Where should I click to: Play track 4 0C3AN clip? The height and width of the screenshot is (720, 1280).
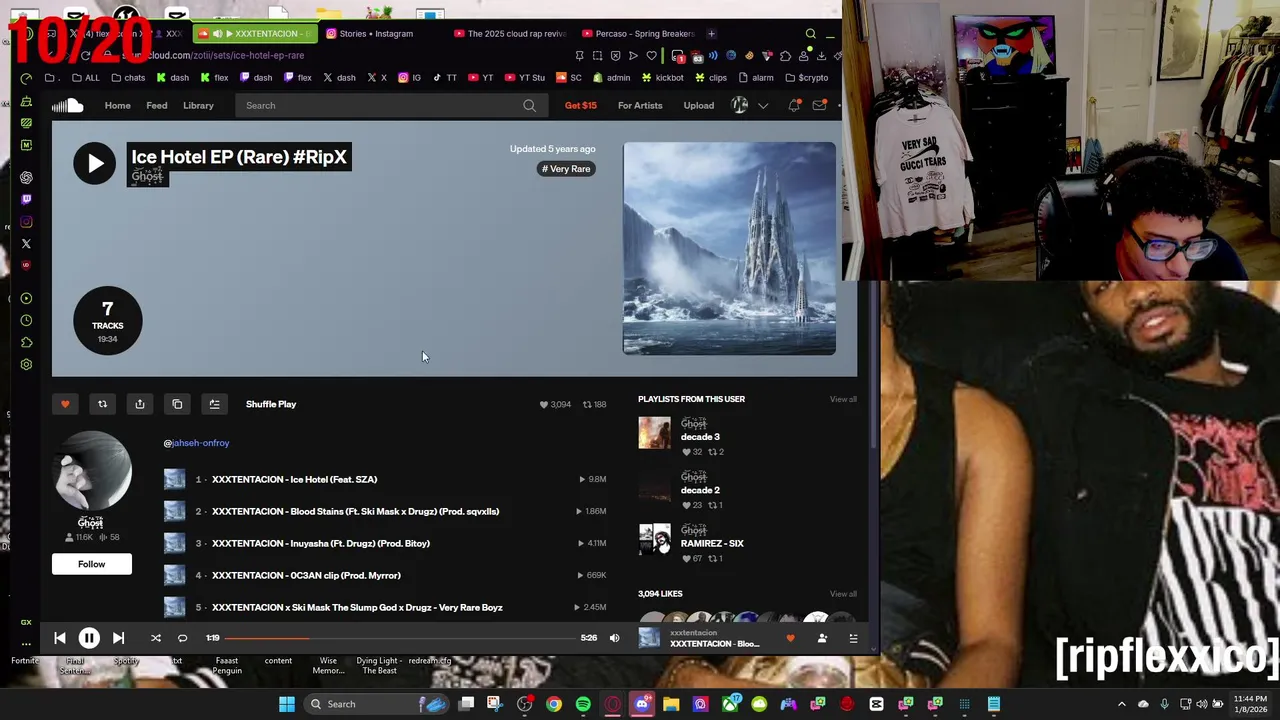point(306,575)
